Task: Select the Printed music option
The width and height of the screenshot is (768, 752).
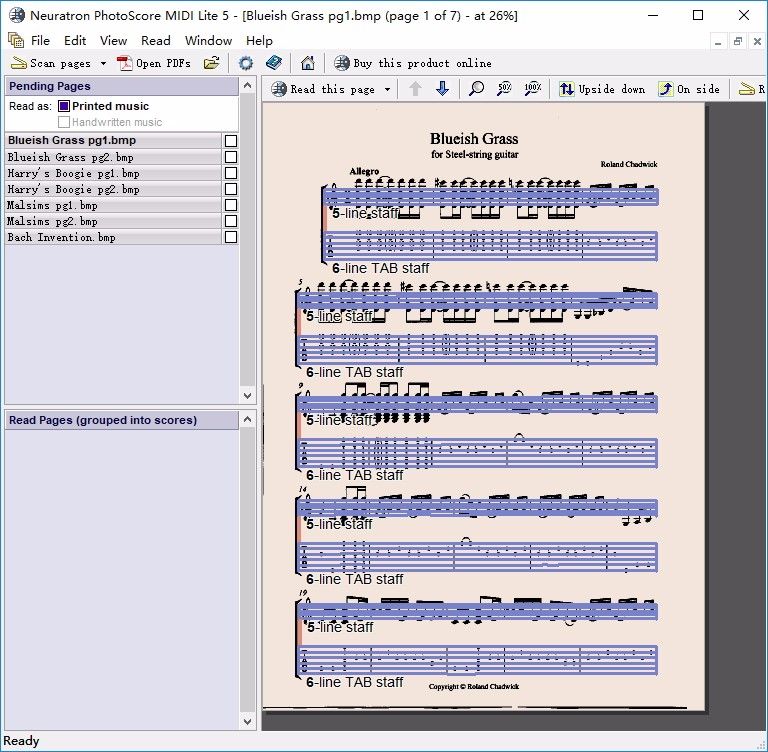Action: coord(64,106)
